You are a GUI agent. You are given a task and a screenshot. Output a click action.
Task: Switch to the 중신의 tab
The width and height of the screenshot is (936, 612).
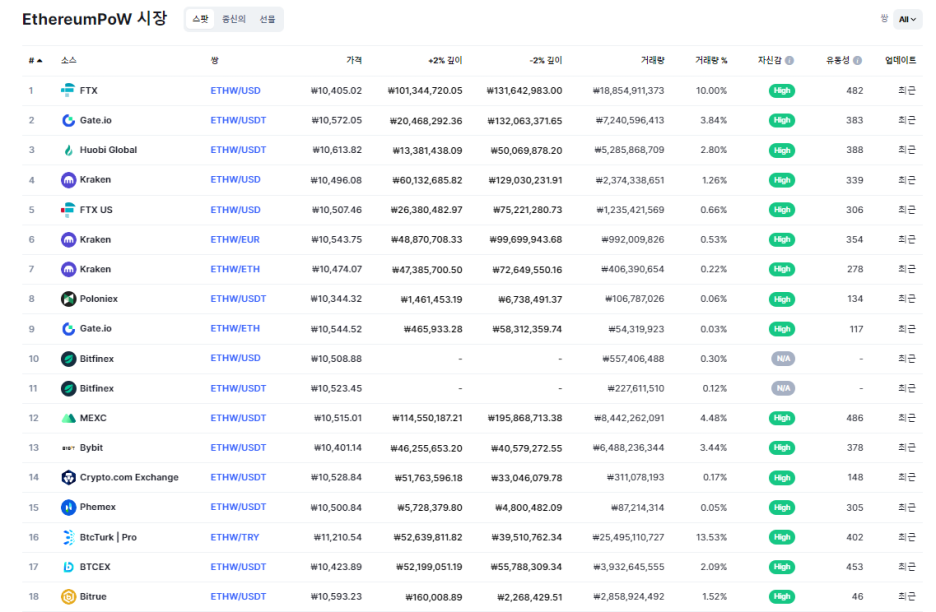pos(233,19)
